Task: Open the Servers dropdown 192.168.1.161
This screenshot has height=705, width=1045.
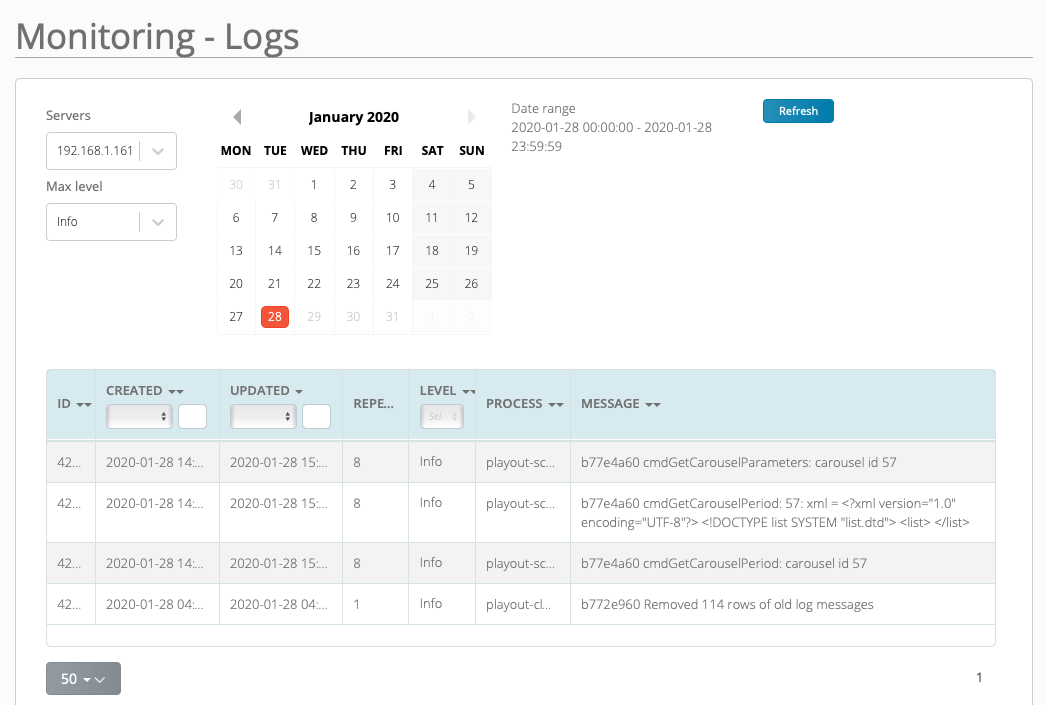Action: [111, 151]
